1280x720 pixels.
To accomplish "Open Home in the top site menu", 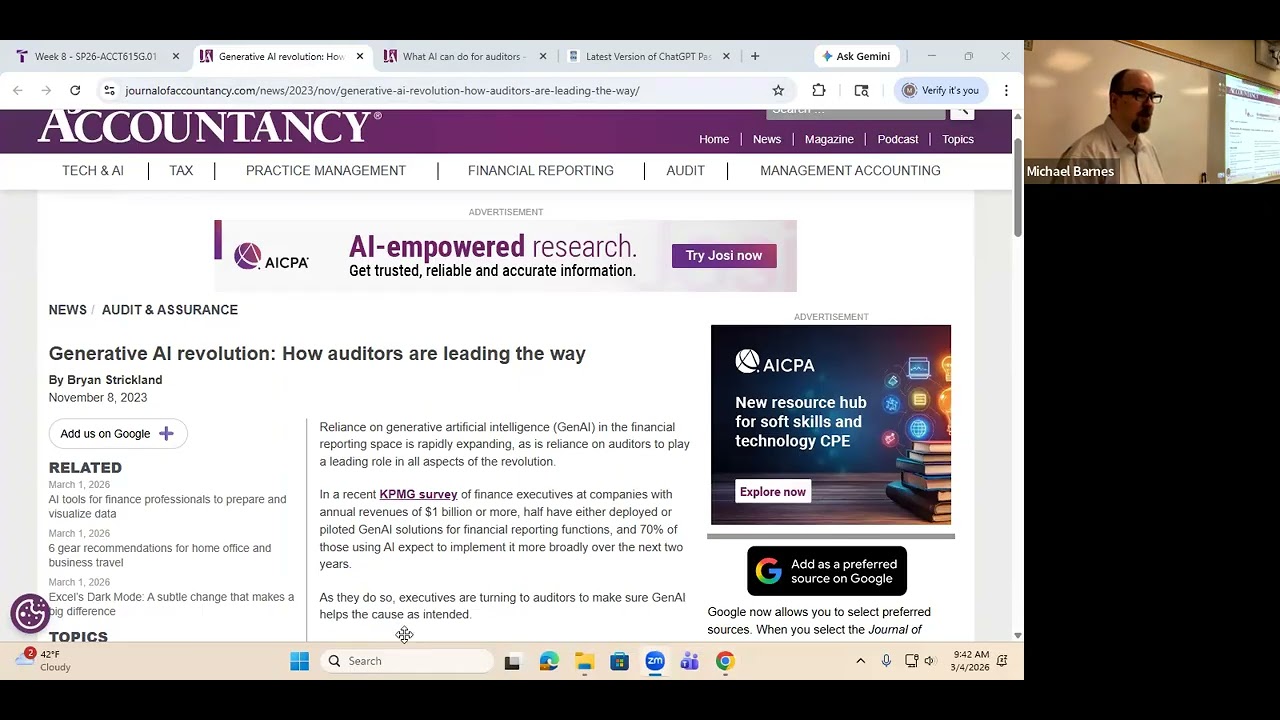I will point(714,139).
